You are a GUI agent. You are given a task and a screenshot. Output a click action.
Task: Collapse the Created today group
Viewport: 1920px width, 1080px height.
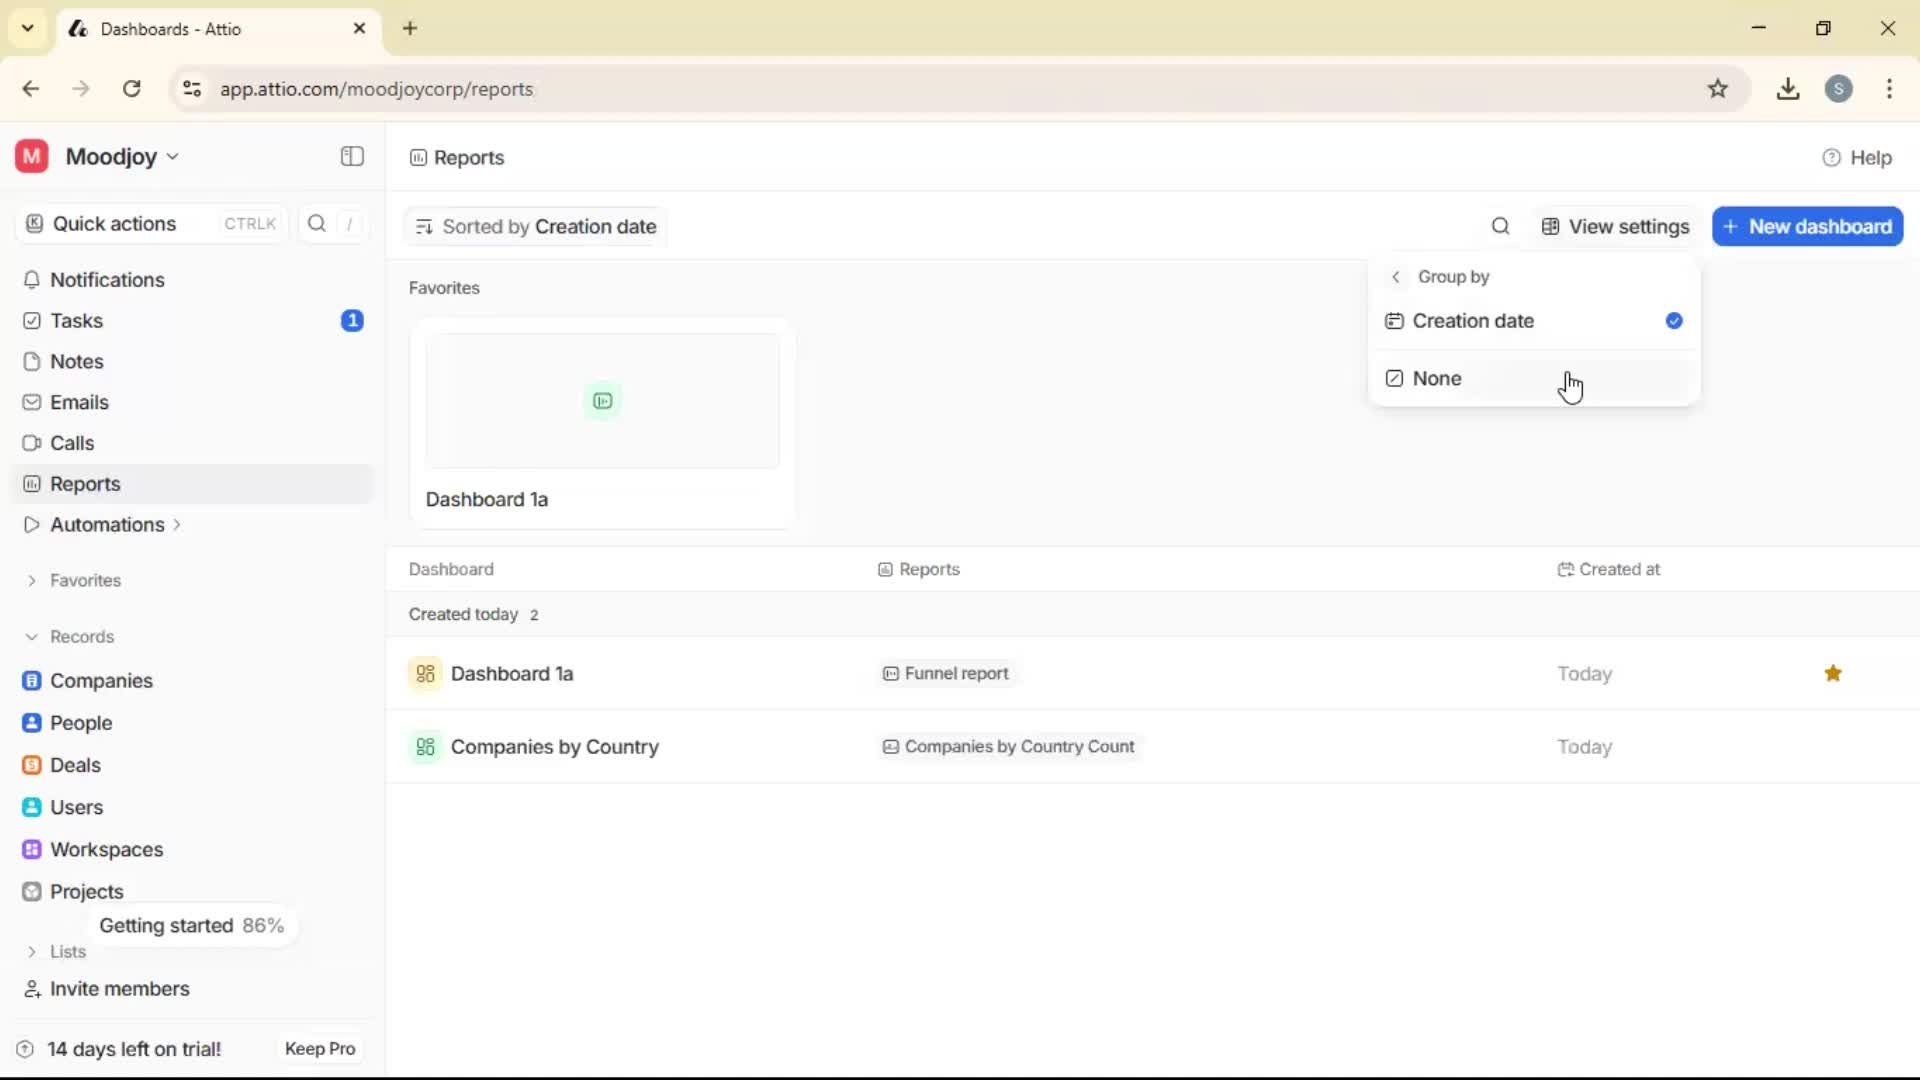tap(462, 614)
